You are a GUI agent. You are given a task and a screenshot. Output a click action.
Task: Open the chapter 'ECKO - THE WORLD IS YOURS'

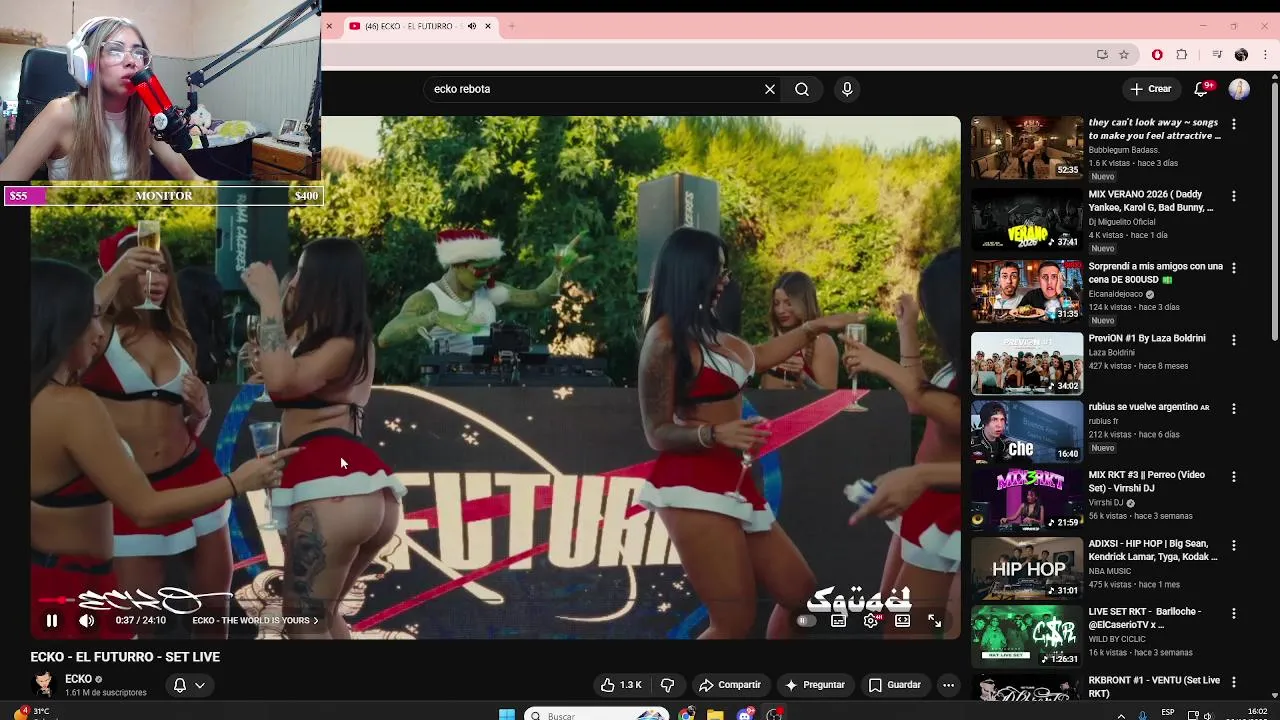click(255, 621)
